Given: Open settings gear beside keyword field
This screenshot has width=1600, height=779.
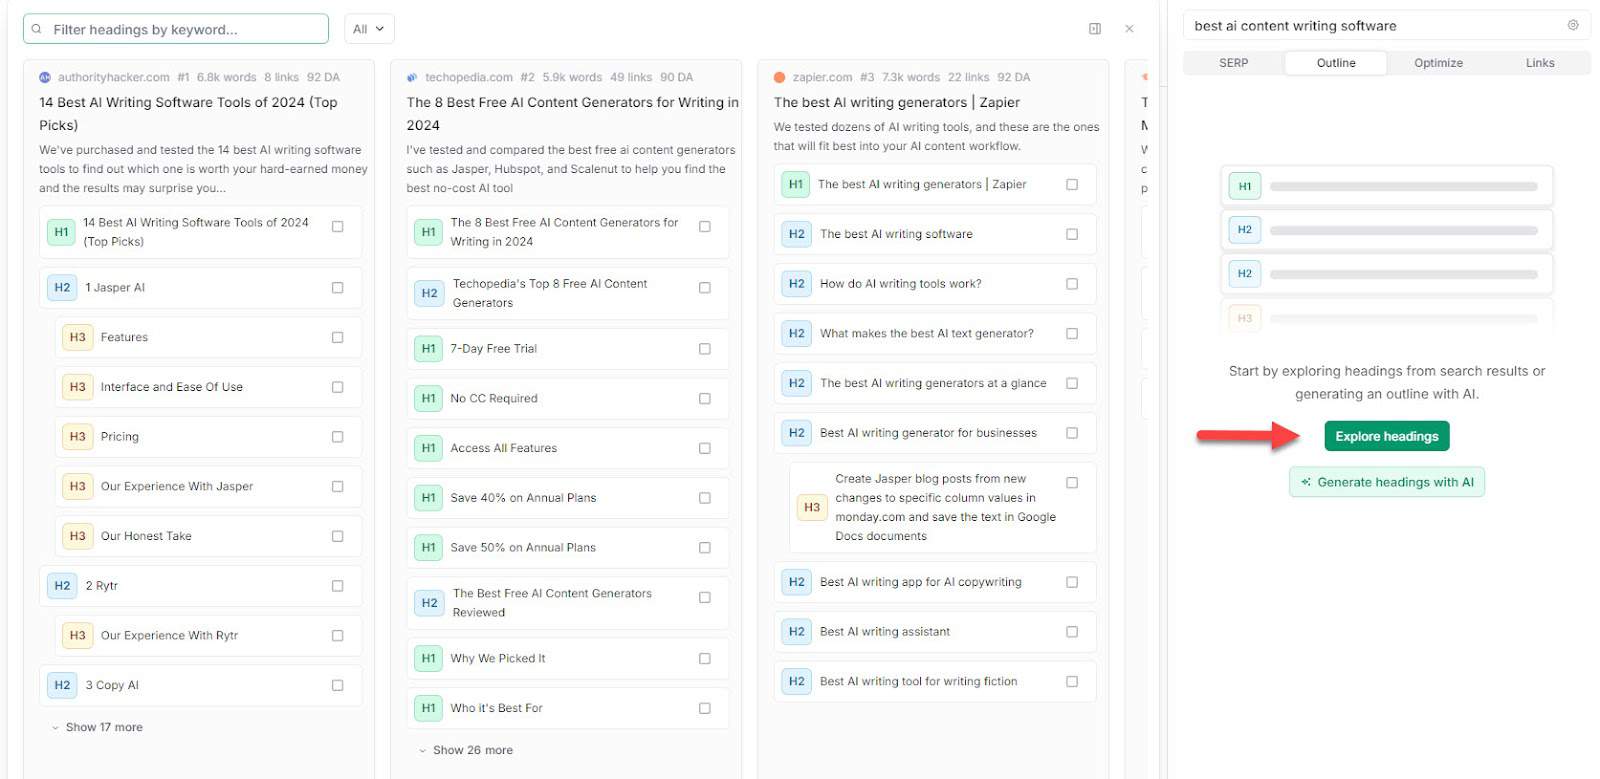Looking at the screenshot, I should coord(1573,25).
